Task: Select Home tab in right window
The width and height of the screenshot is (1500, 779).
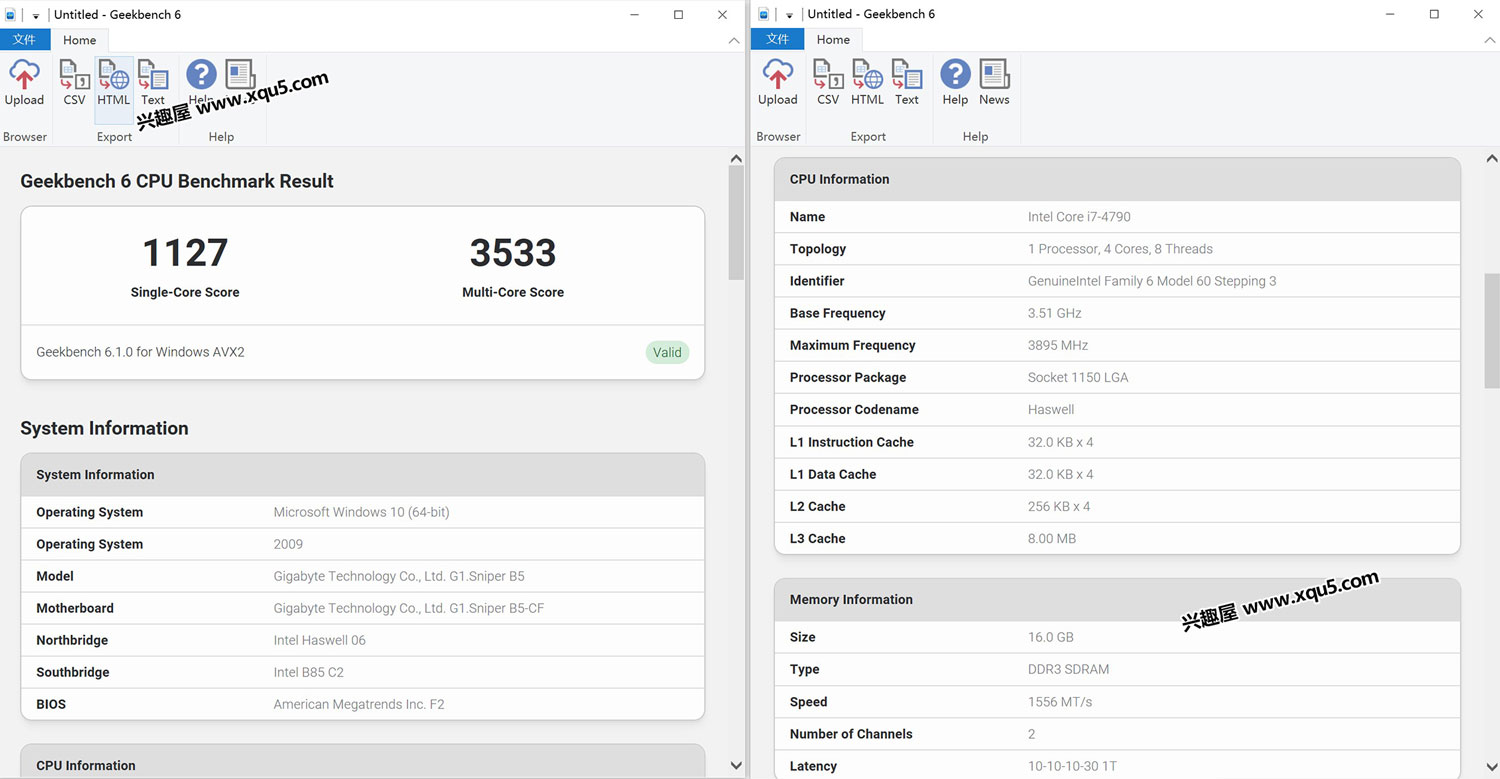Action: (833, 40)
